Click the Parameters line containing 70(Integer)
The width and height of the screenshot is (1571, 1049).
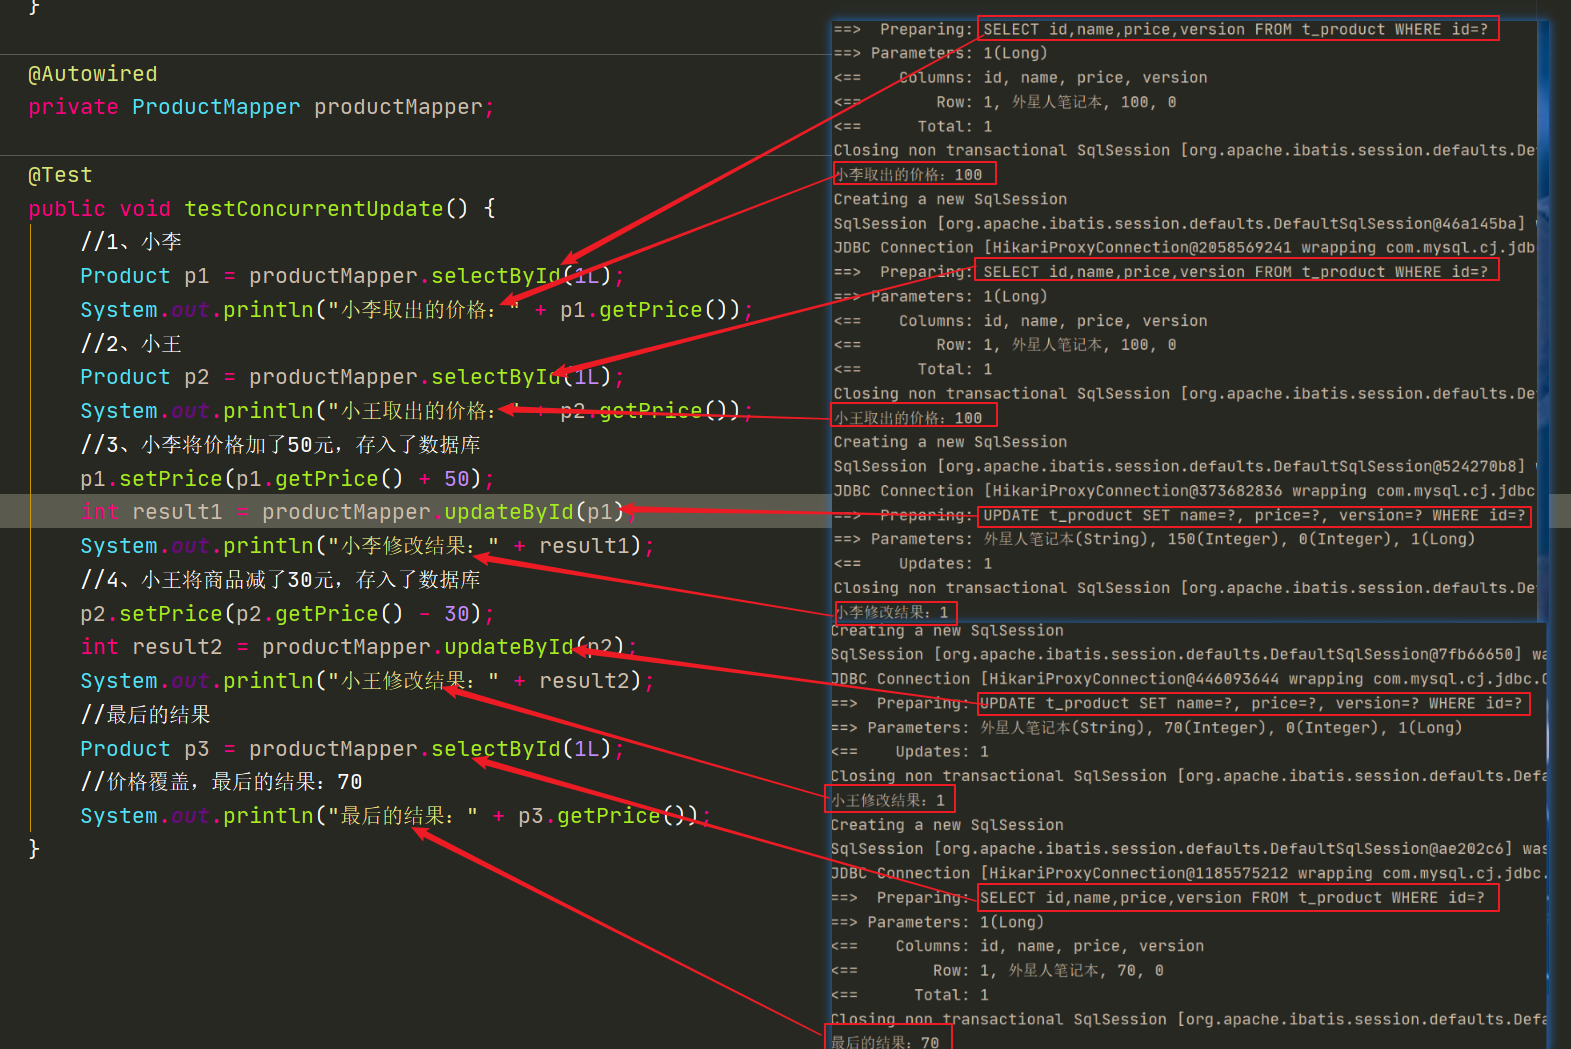click(1146, 727)
